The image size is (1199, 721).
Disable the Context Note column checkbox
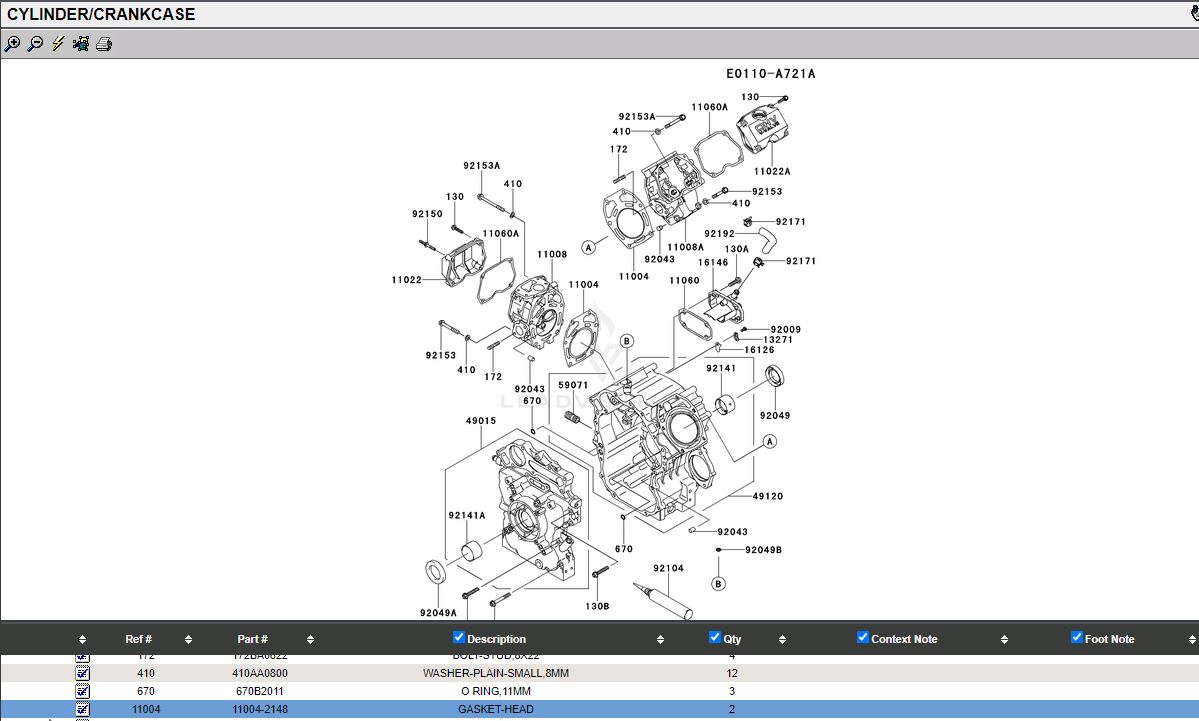(863, 638)
